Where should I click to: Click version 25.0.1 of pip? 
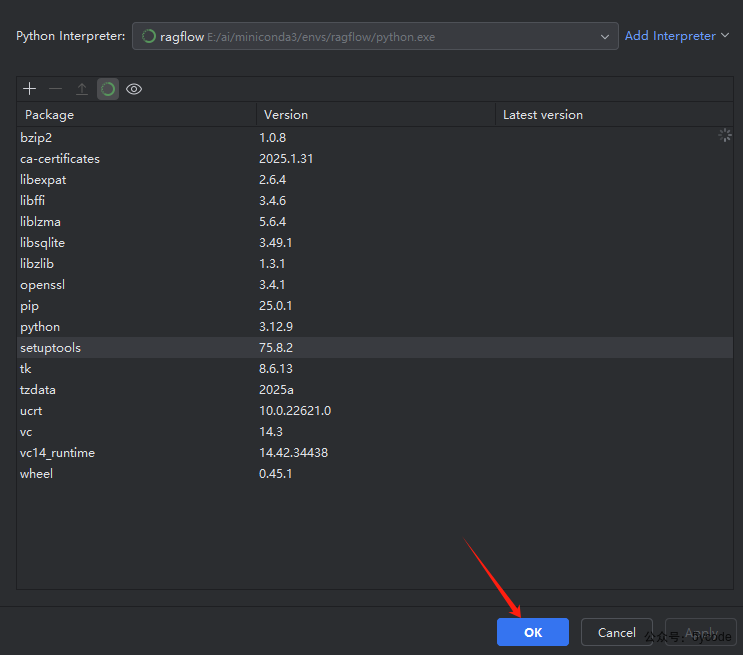(275, 306)
